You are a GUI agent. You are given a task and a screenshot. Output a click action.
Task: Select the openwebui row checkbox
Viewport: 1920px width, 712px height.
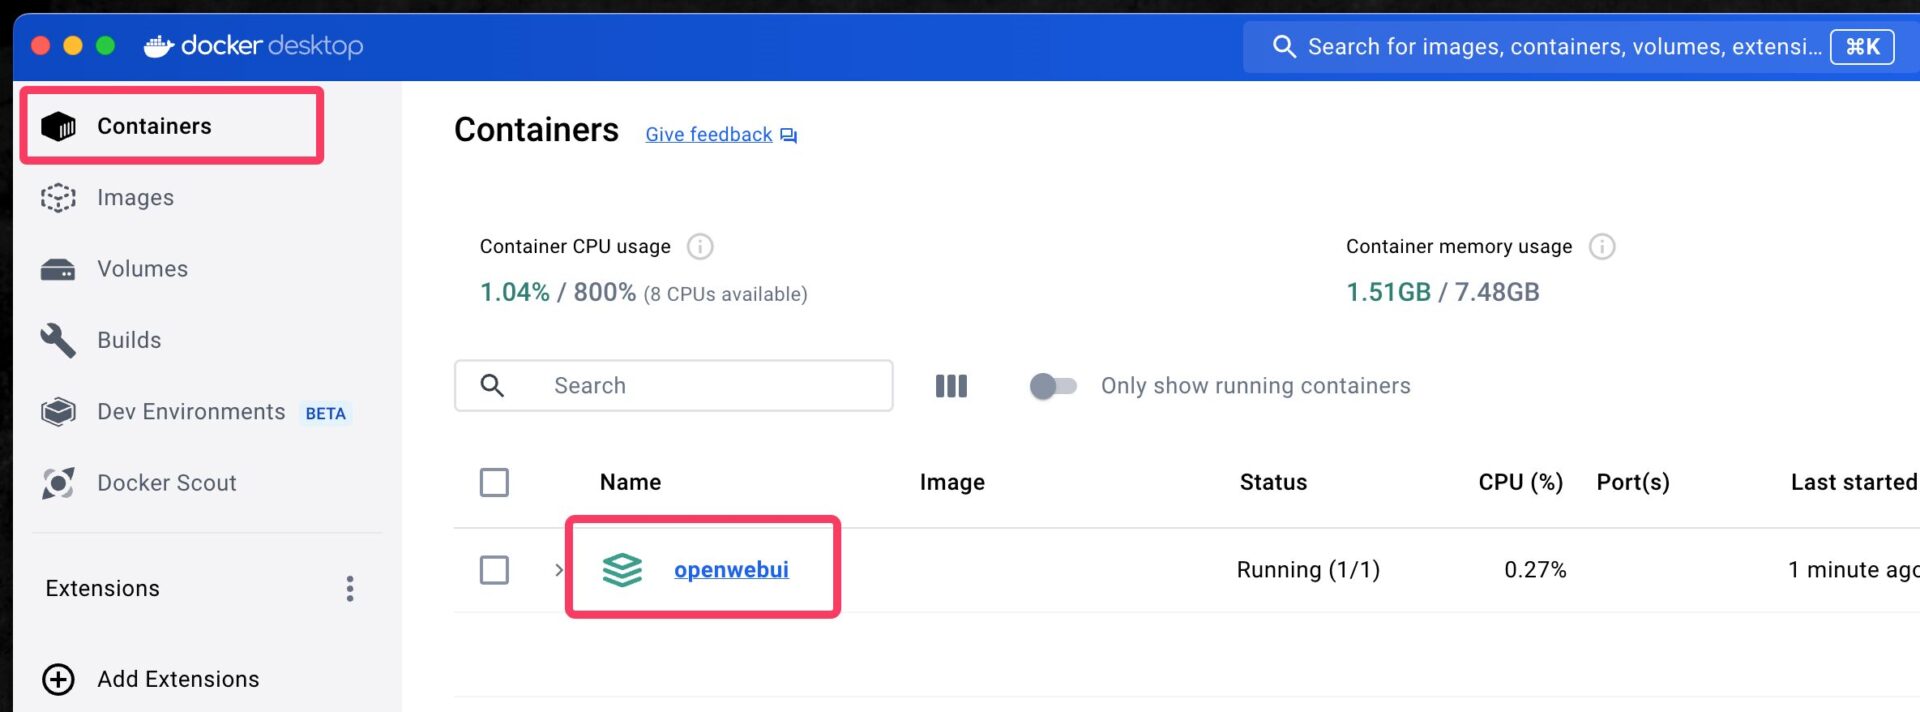[494, 570]
